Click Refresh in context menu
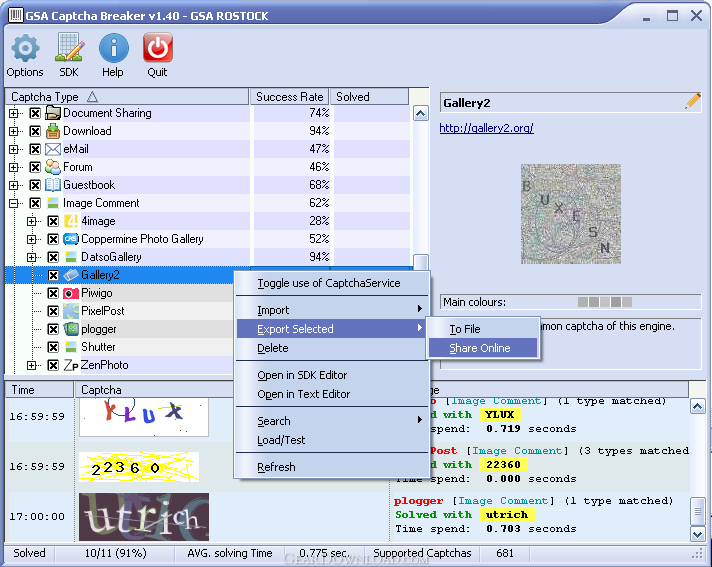The height and width of the screenshot is (567, 712). click(331, 467)
